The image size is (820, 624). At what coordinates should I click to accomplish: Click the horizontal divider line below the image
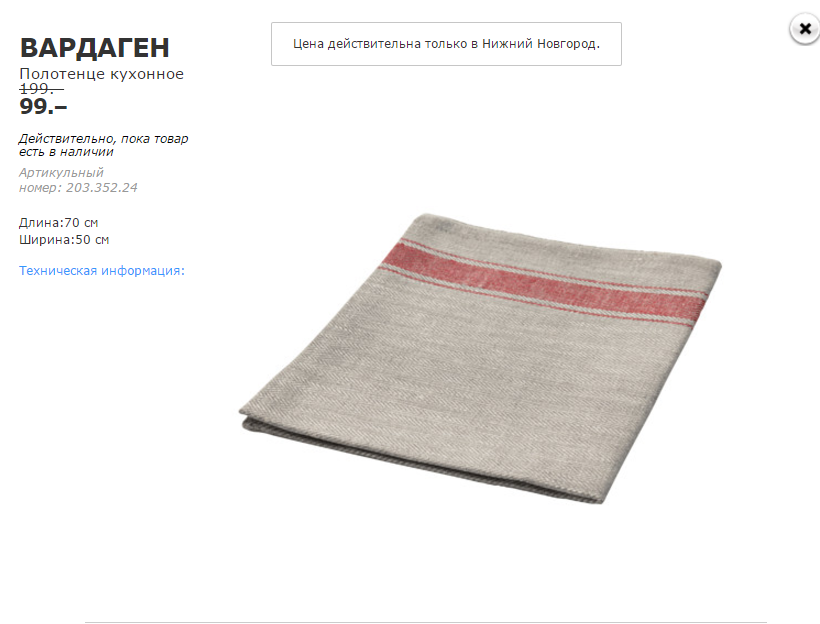tap(426, 622)
